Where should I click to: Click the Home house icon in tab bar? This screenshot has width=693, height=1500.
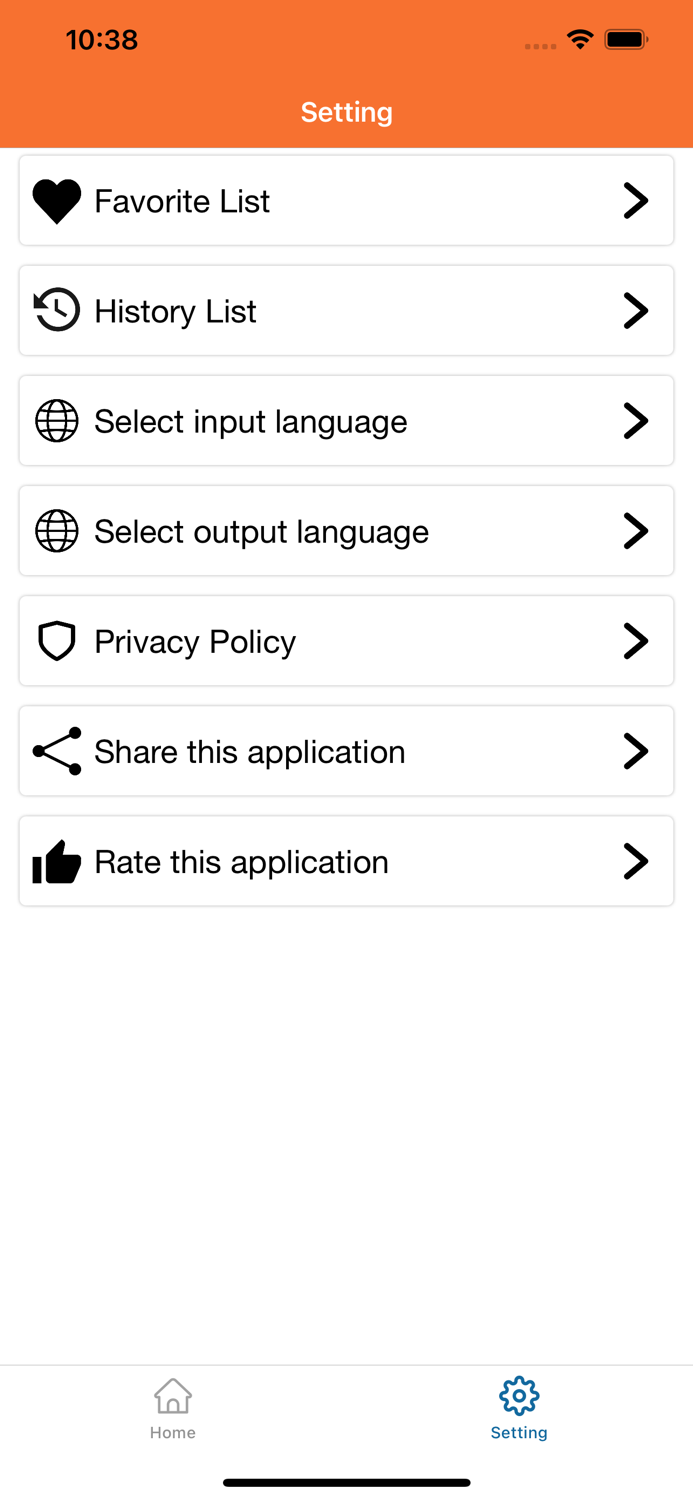click(x=173, y=1394)
